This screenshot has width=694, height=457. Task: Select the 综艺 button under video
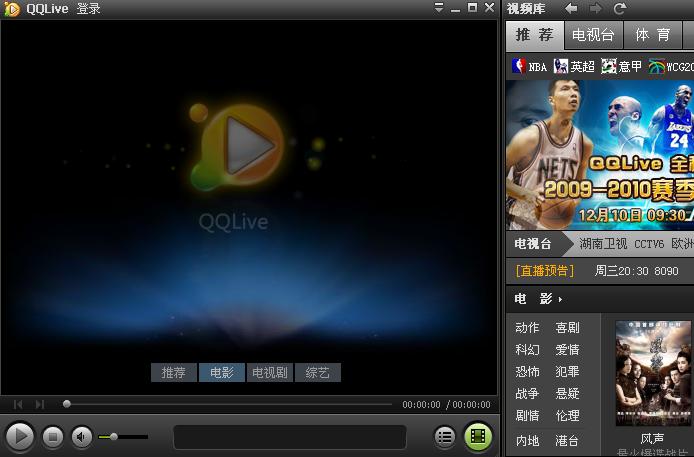pos(318,373)
